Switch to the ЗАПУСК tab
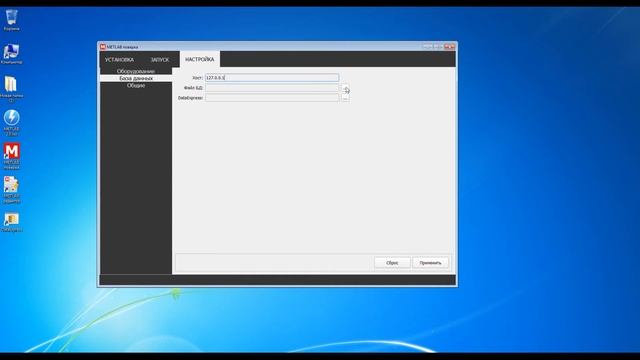 (160, 60)
